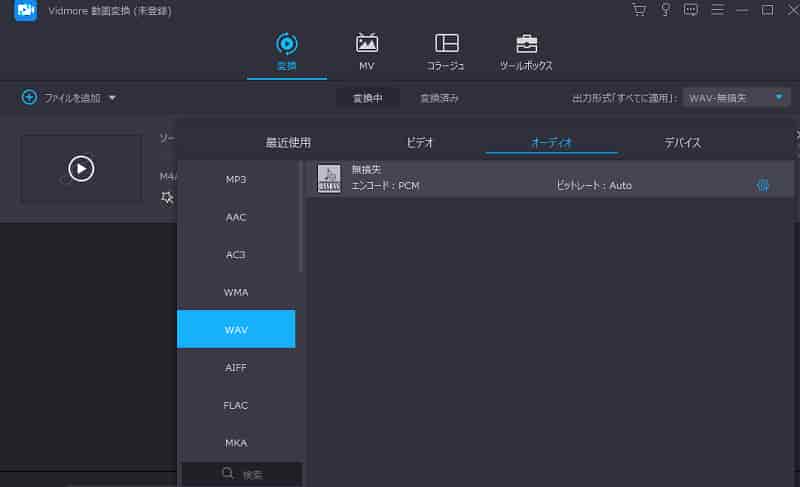Select MP3 in the format list
The width and height of the screenshot is (800, 487).
click(x=236, y=180)
